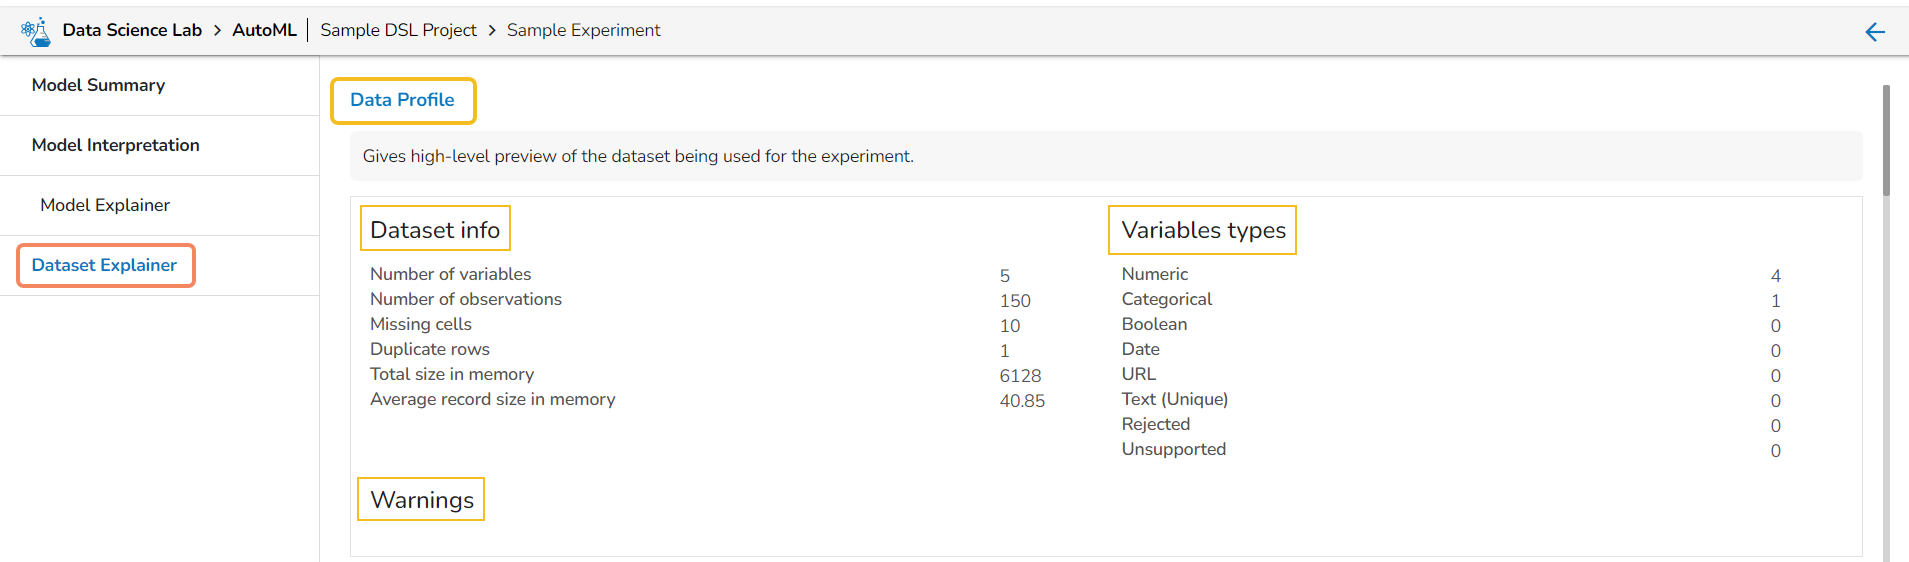Click the dataset preview description banner
This screenshot has width=1909, height=562.
(1105, 156)
